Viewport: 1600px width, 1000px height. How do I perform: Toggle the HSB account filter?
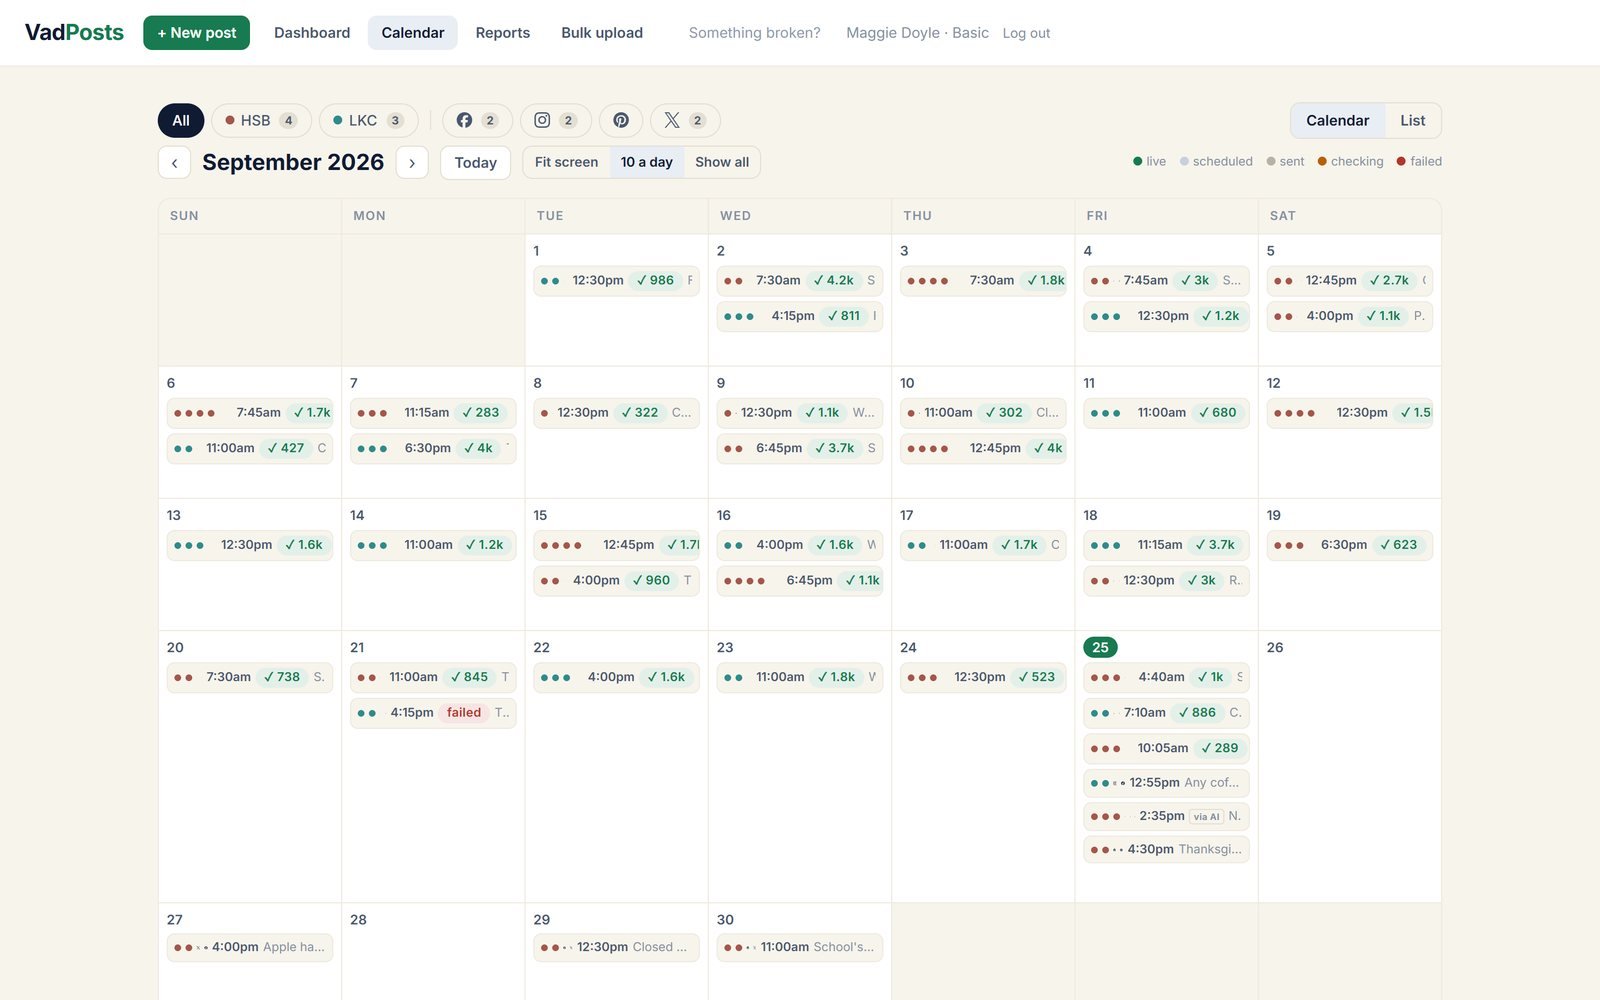click(261, 120)
